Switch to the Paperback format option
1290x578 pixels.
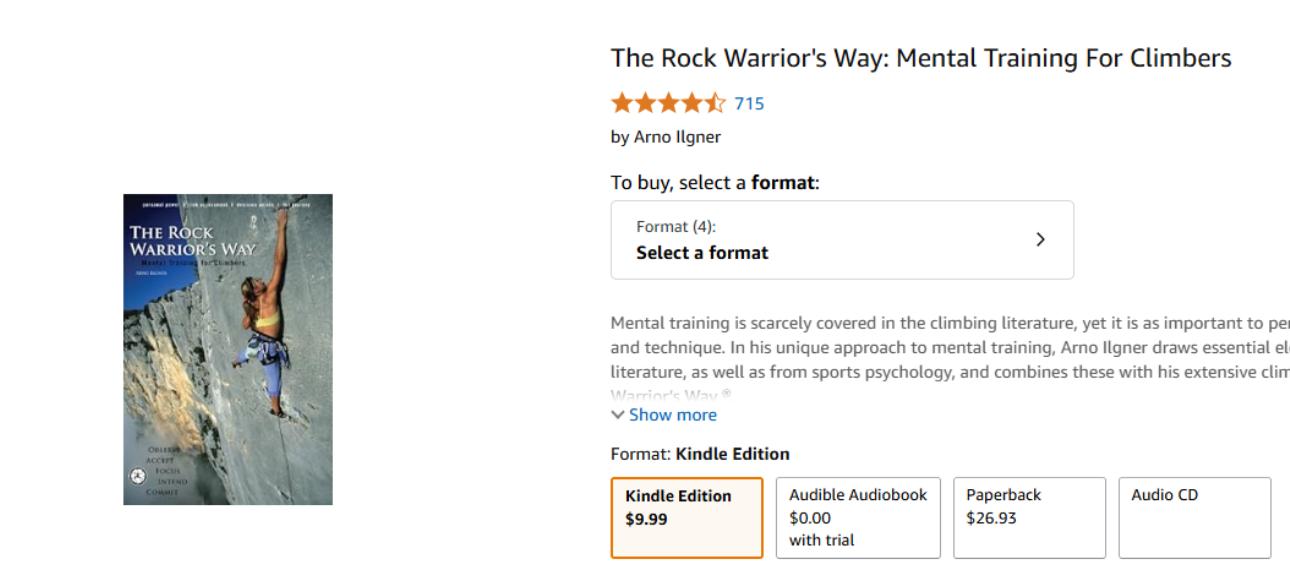click(x=1030, y=517)
